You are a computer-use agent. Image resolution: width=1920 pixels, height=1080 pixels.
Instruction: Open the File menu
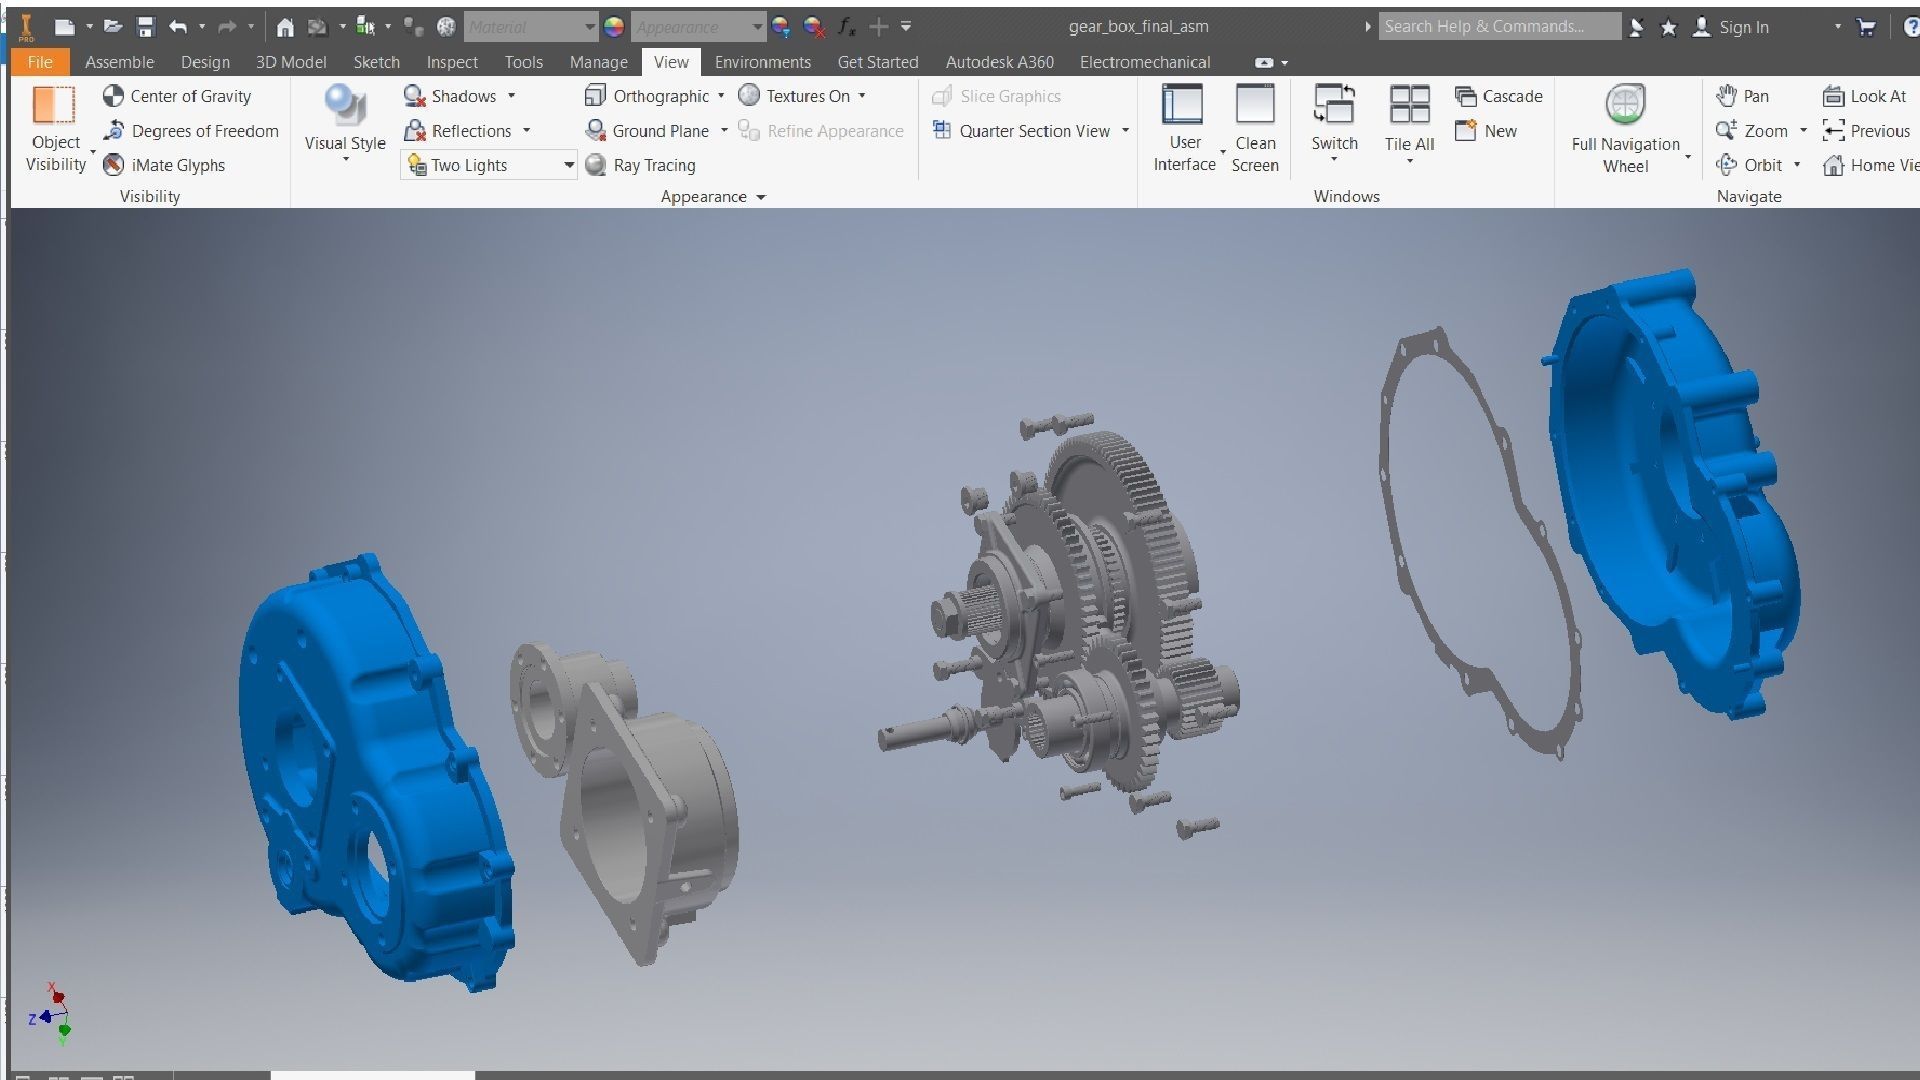[40, 62]
